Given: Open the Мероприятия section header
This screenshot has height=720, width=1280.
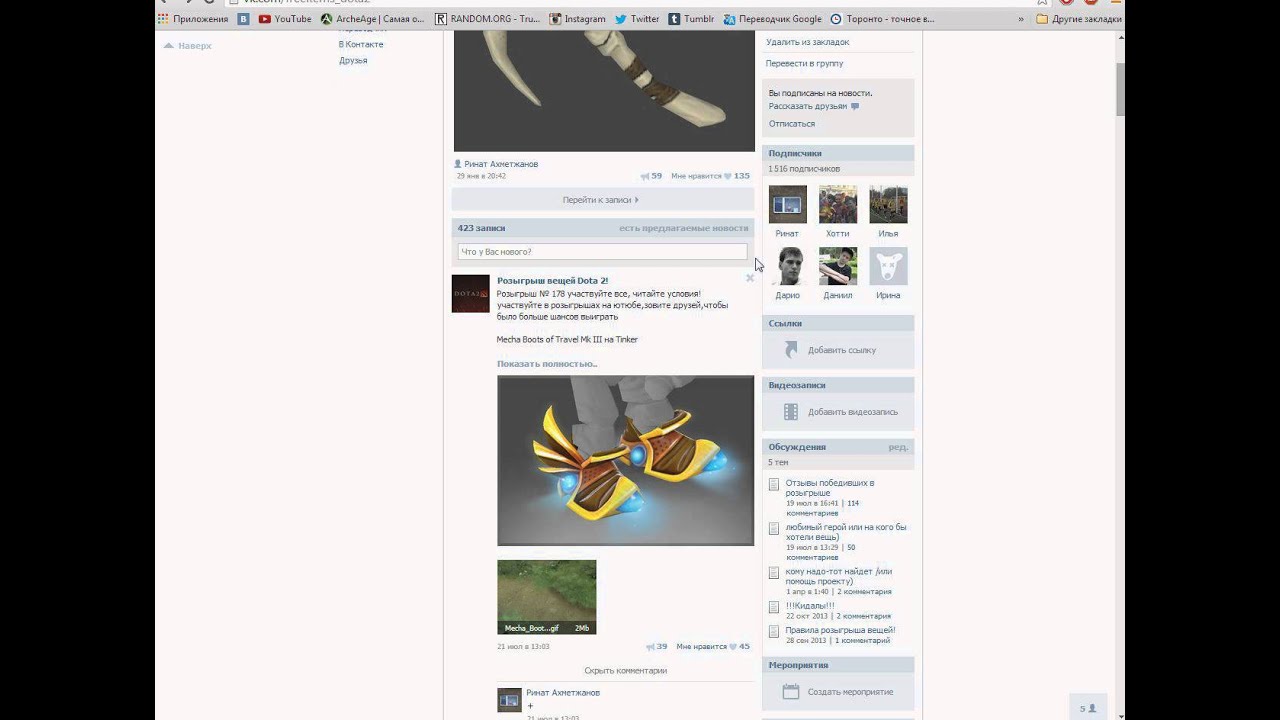Looking at the screenshot, I should click(838, 665).
